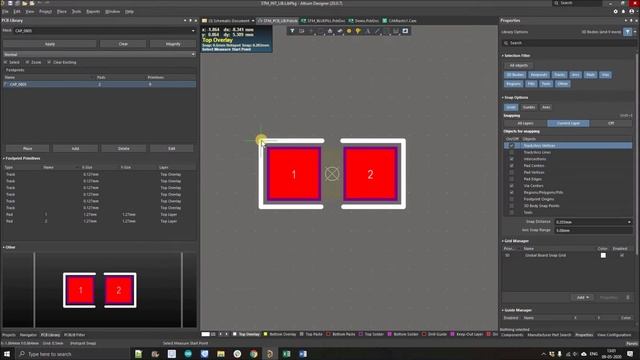Toggle Via Centers snapping checkbox
This screenshot has height=360, width=640.
(511, 186)
